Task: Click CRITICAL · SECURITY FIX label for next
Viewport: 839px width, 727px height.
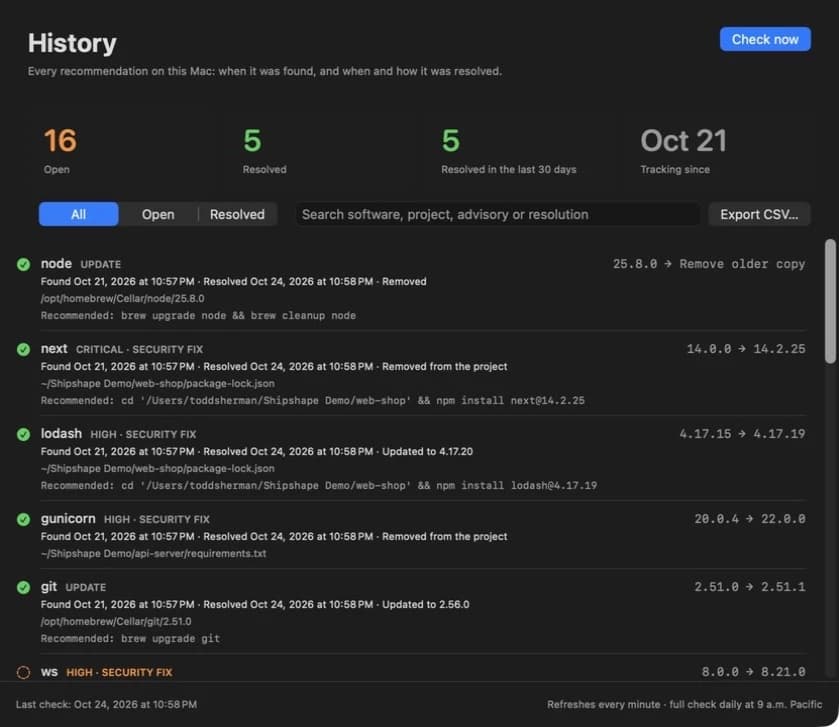Action: pyautogui.click(x=139, y=349)
